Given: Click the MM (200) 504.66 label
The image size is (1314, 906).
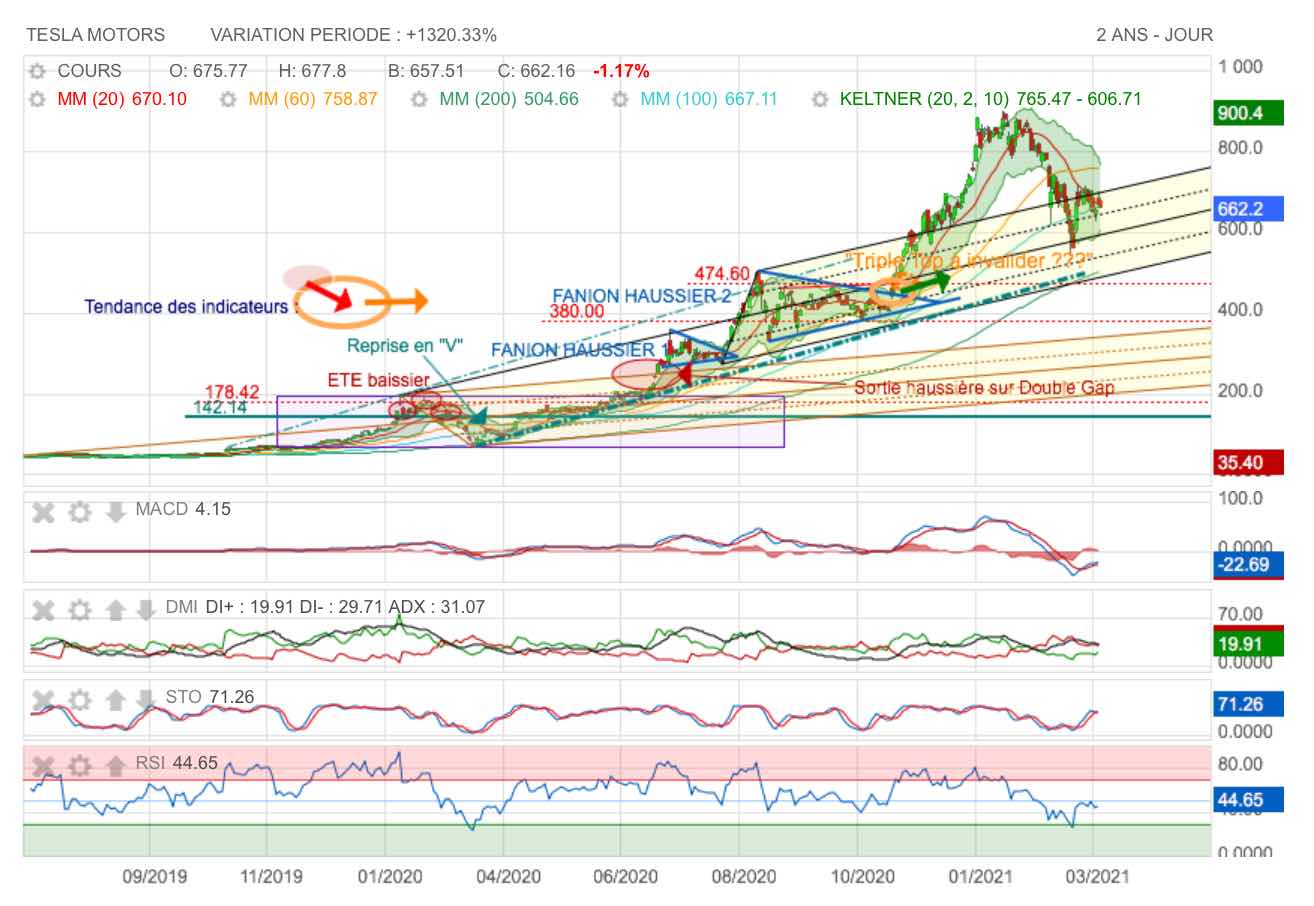Looking at the screenshot, I should [x=509, y=100].
